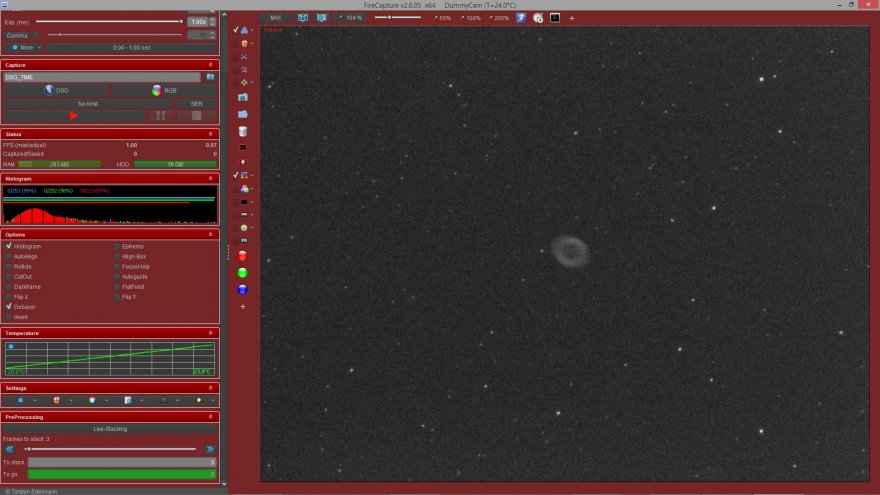Click the MAX display size button
The height and width of the screenshot is (495, 880).
click(x=275, y=18)
